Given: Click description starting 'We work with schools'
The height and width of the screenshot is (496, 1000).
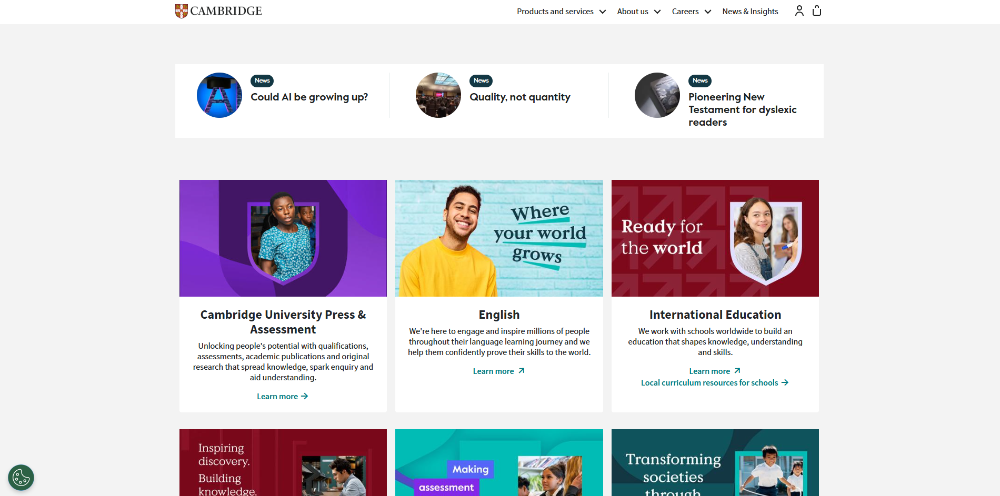Looking at the screenshot, I should 715,342.
